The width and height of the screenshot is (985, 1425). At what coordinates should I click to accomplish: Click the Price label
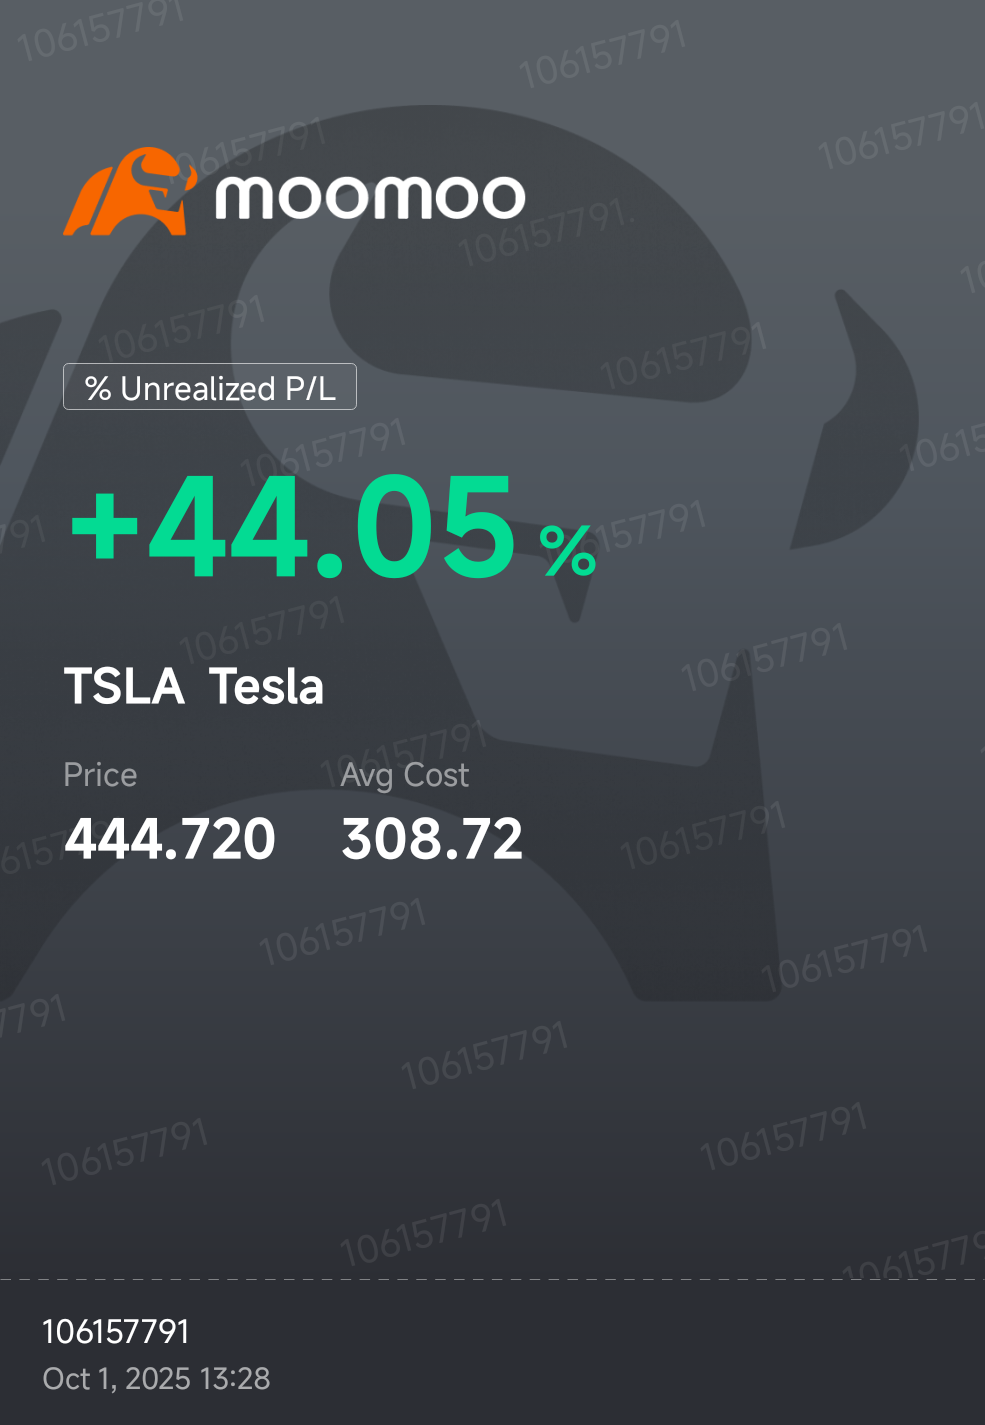tap(100, 775)
